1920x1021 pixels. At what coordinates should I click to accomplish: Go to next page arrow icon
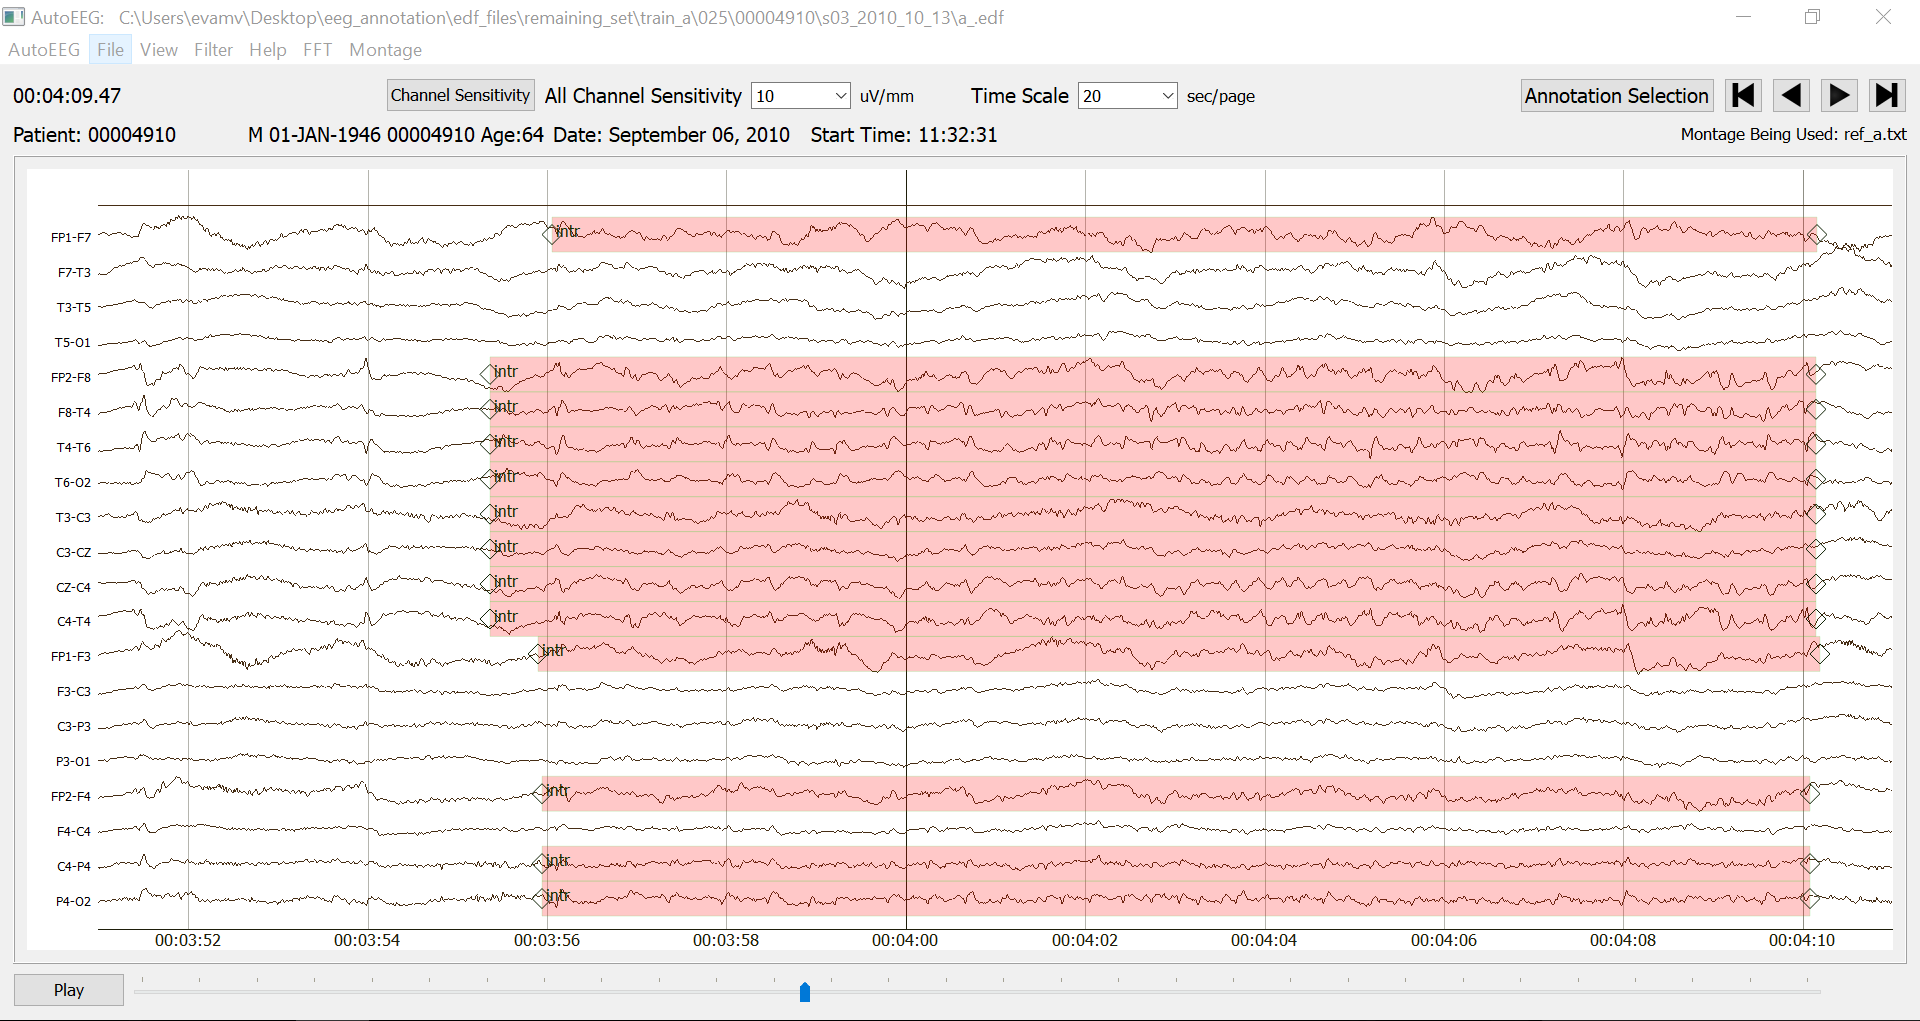click(1839, 96)
